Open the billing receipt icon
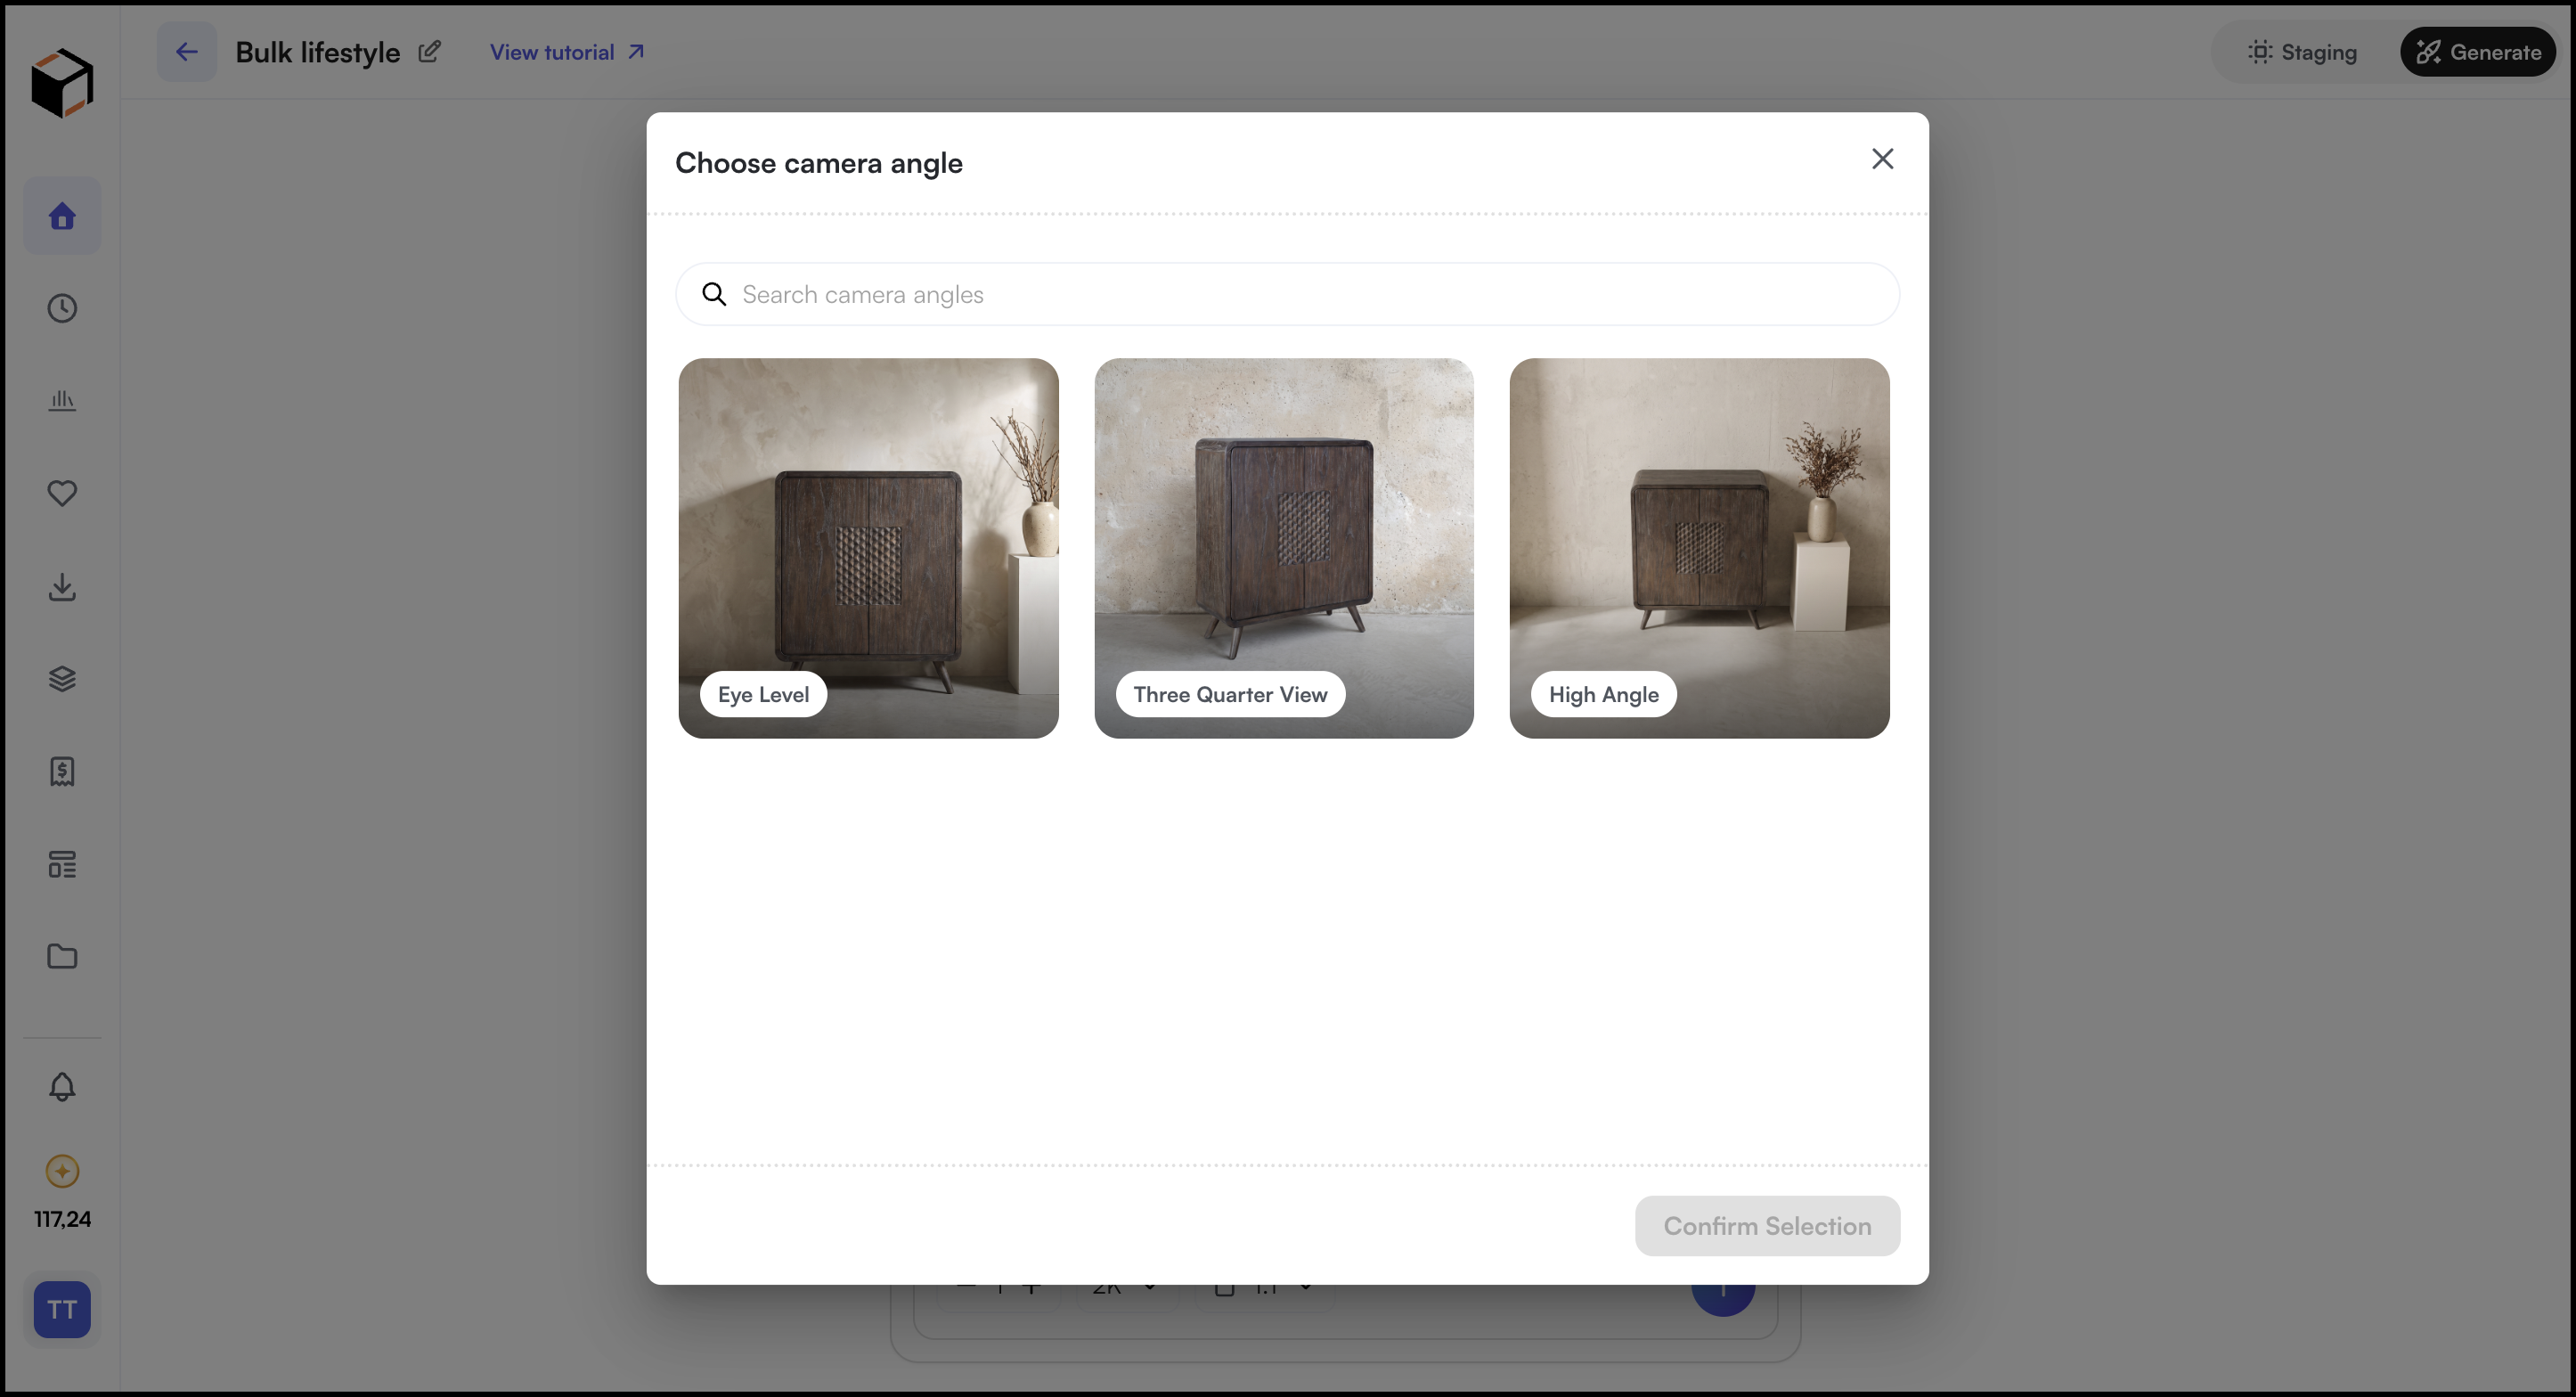Screen dimensions: 2576x1397 [62, 771]
